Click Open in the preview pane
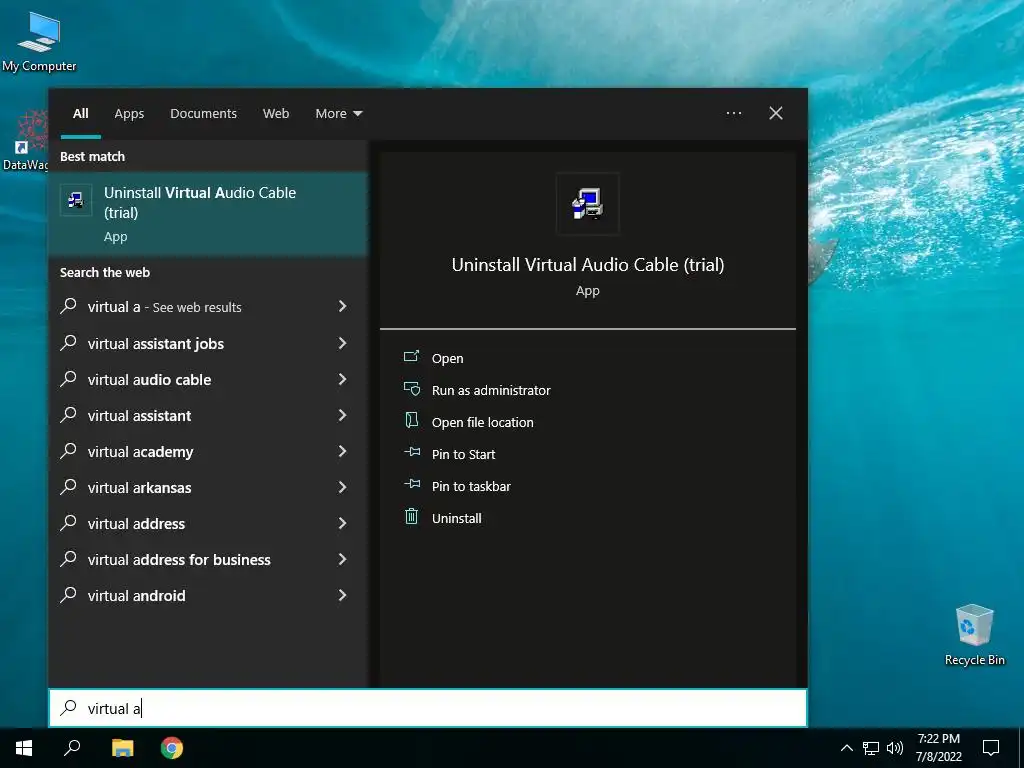Viewport: 1024px width, 768px height. pyautogui.click(x=447, y=359)
